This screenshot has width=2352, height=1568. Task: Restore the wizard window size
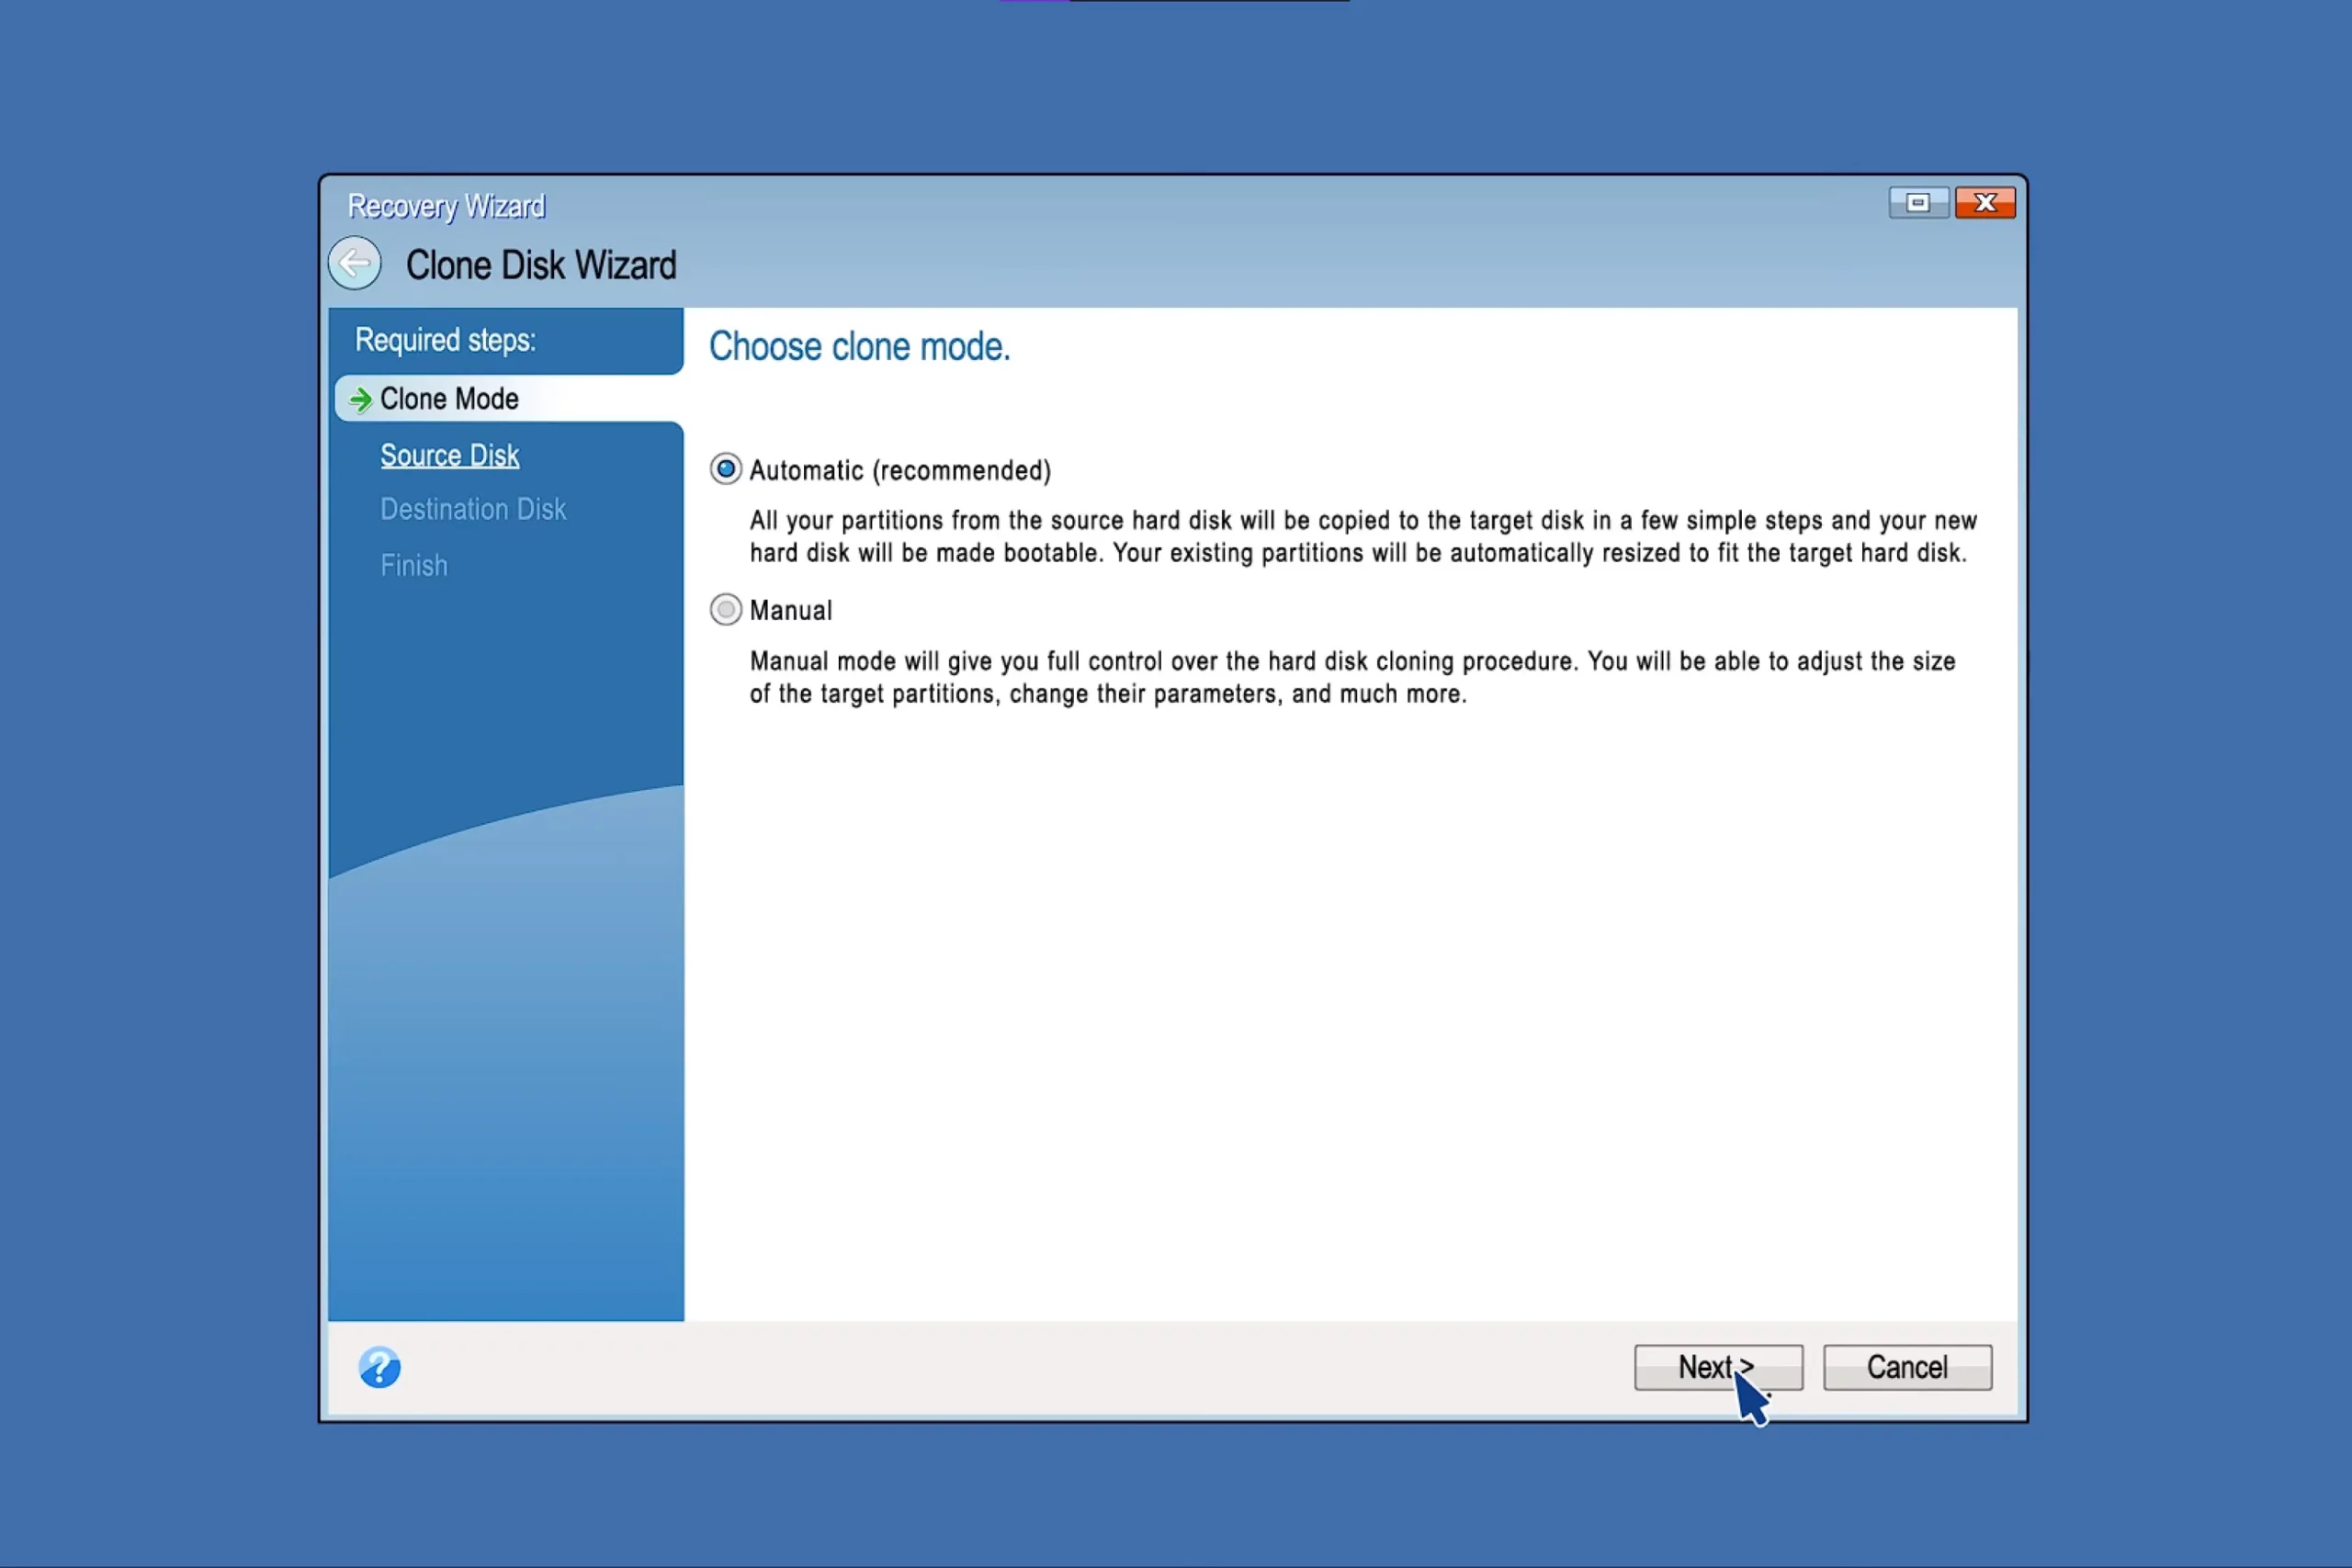pyautogui.click(x=1917, y=203)
